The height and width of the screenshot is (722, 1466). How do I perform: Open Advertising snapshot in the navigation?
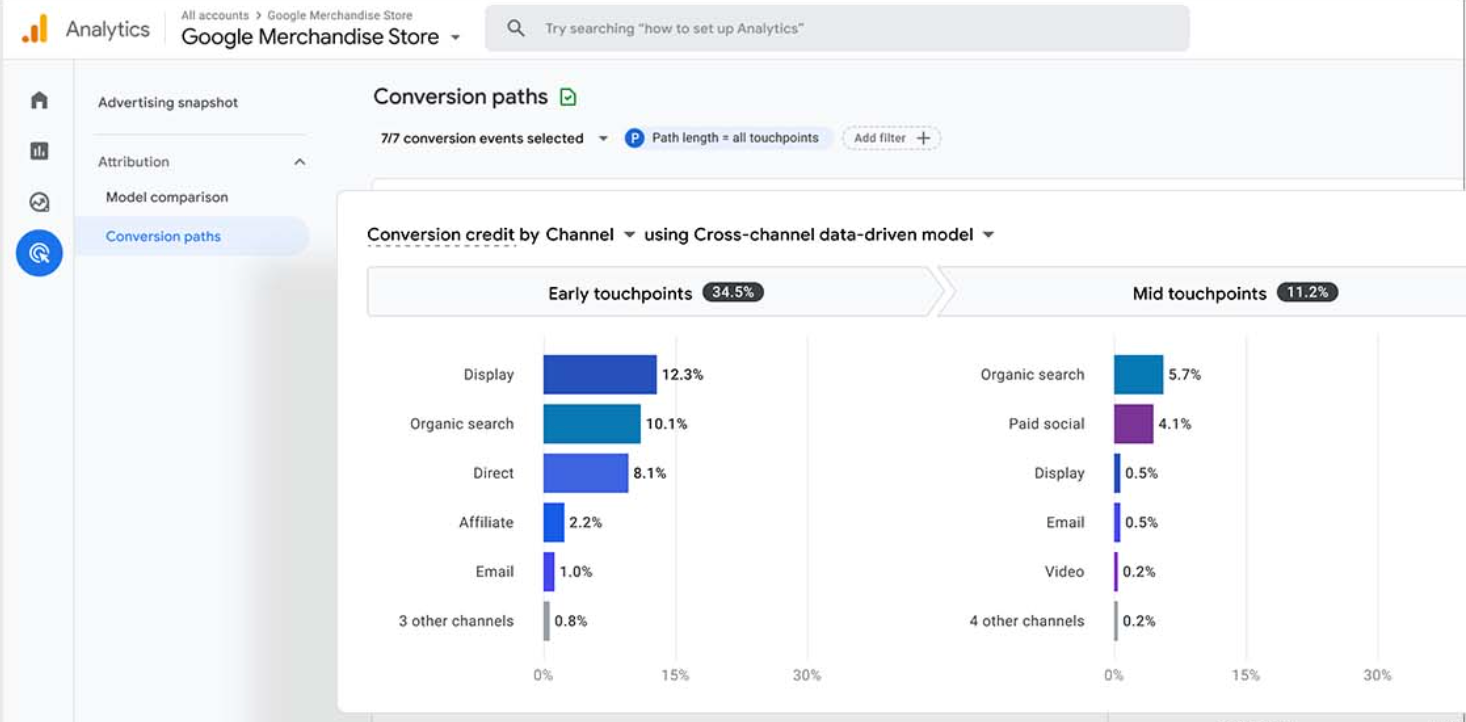click(x=168, y=102)
